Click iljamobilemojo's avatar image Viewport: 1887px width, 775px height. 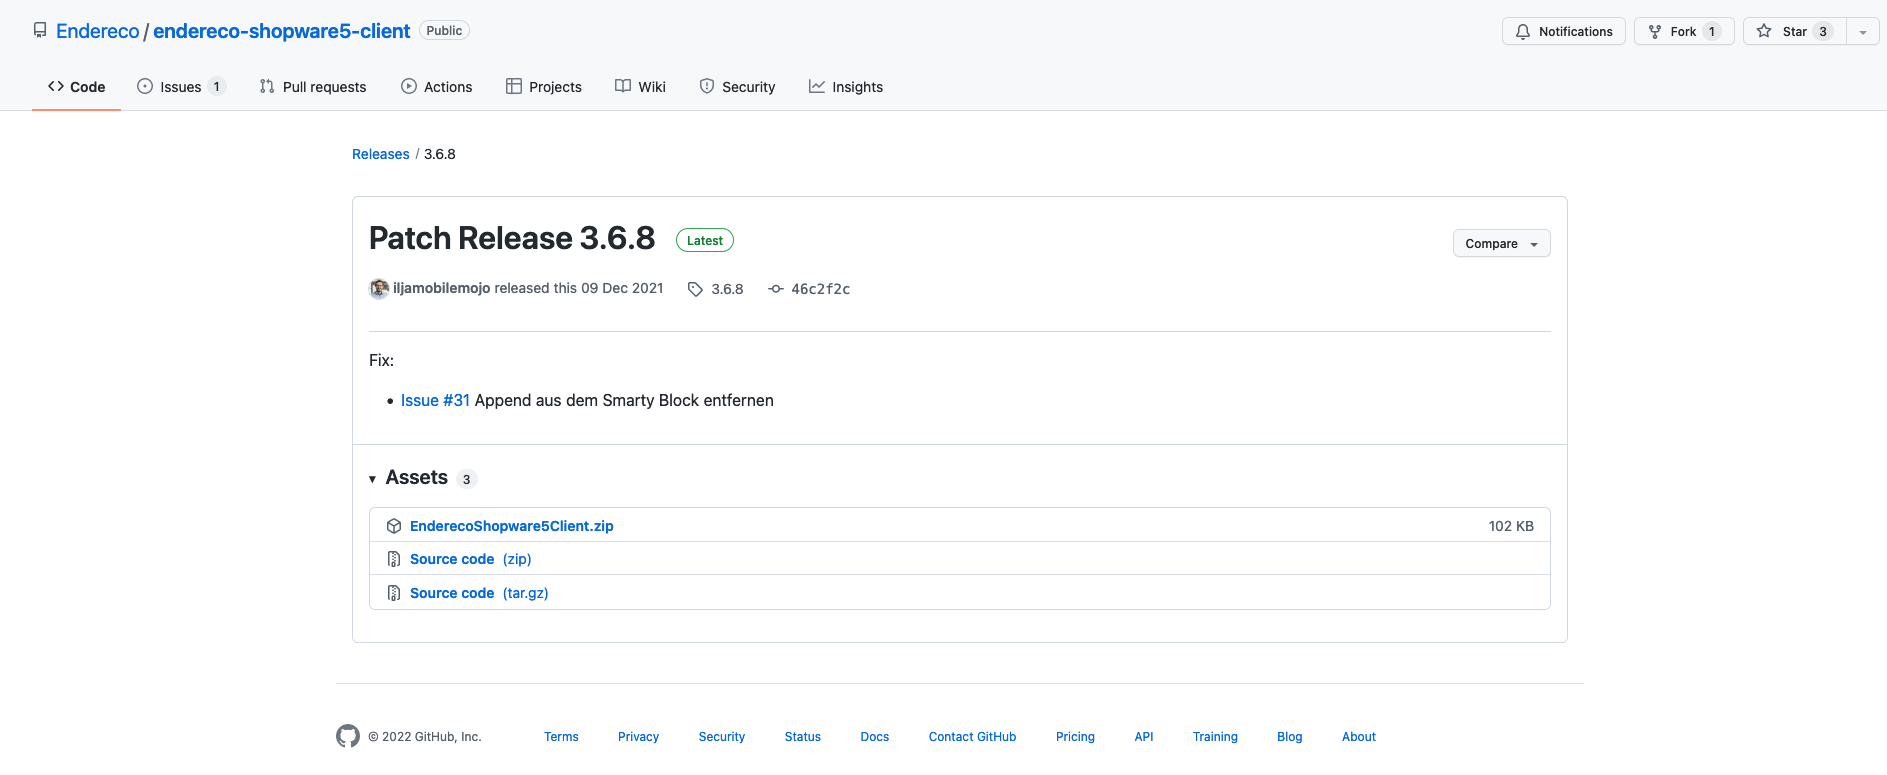[x=379, y=288]
